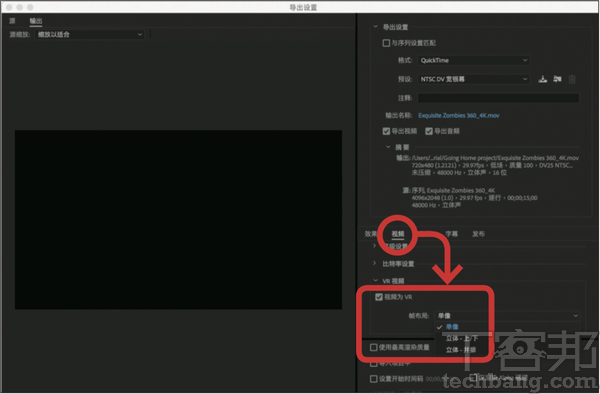Click the output path summary text
This screenshot has height=394, width=600.
(x=495, y=158)
